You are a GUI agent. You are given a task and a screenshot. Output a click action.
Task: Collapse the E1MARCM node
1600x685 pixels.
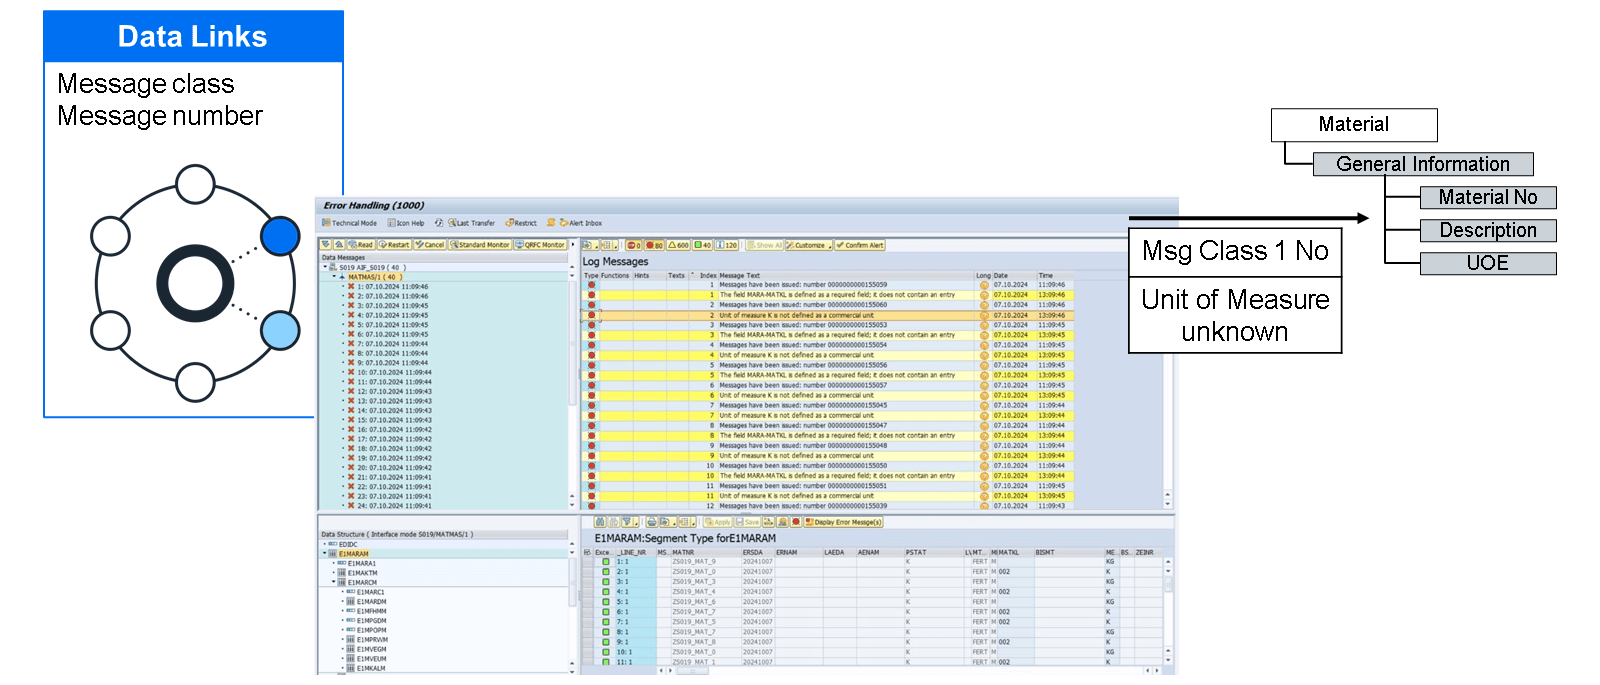tap(334, 582)
